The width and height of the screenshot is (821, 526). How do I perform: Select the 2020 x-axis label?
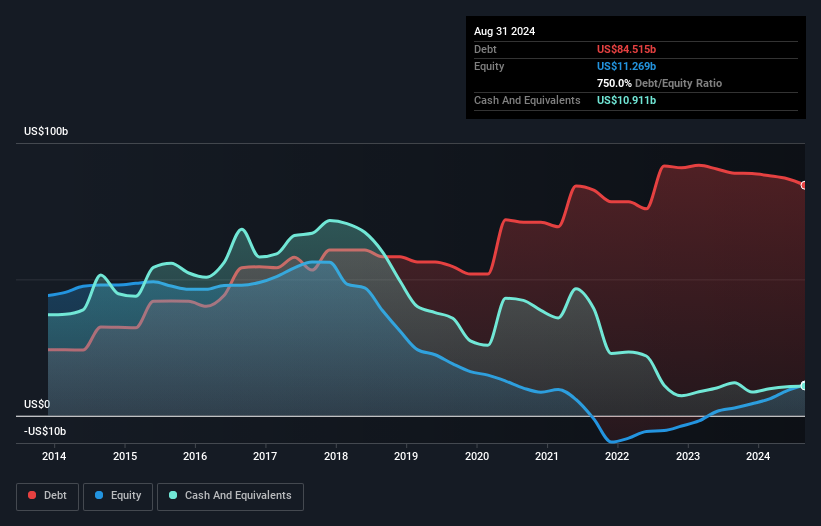tap(477, 456)
